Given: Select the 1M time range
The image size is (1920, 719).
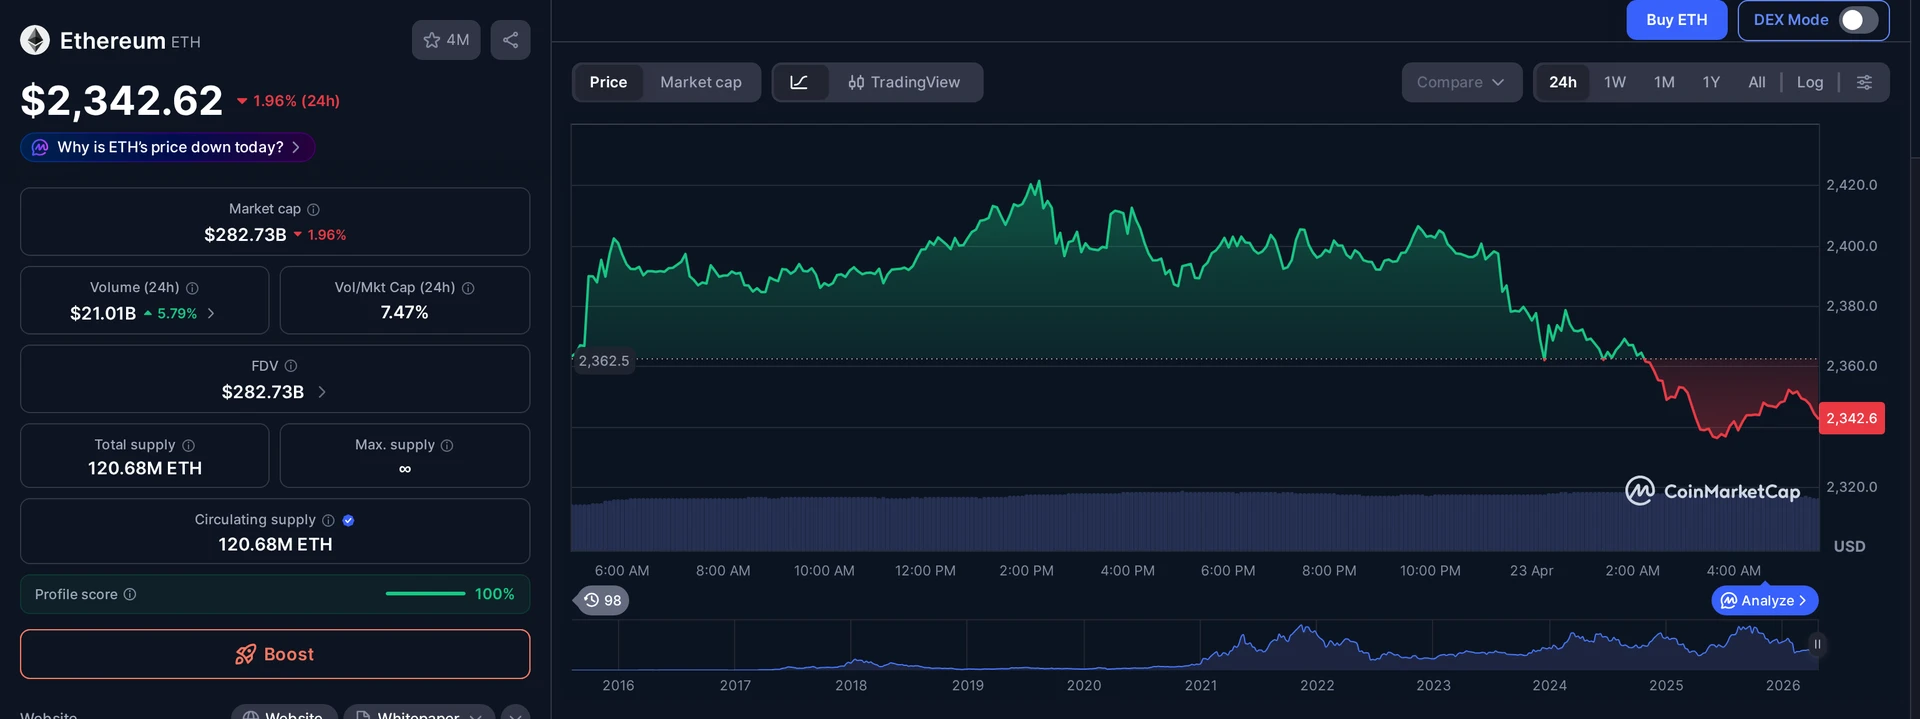Looking at the screenshot, I should 1664,82.
